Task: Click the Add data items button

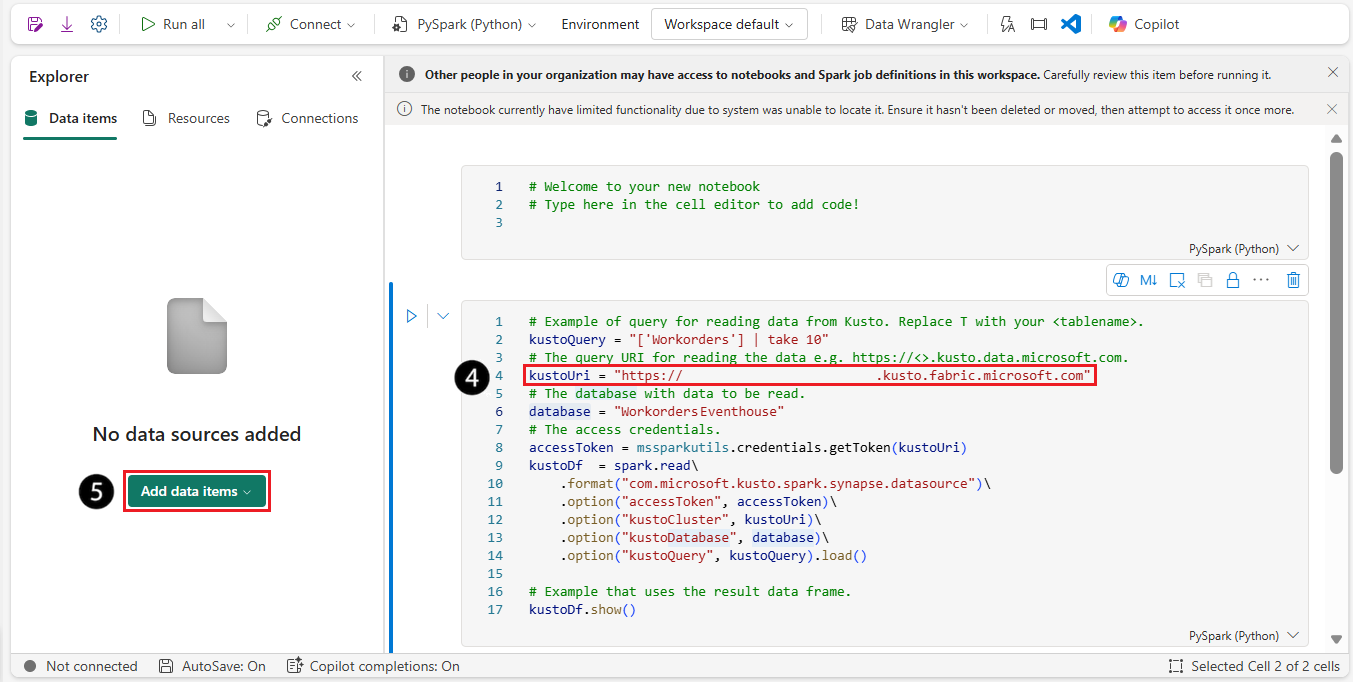Action: [196, 491]
